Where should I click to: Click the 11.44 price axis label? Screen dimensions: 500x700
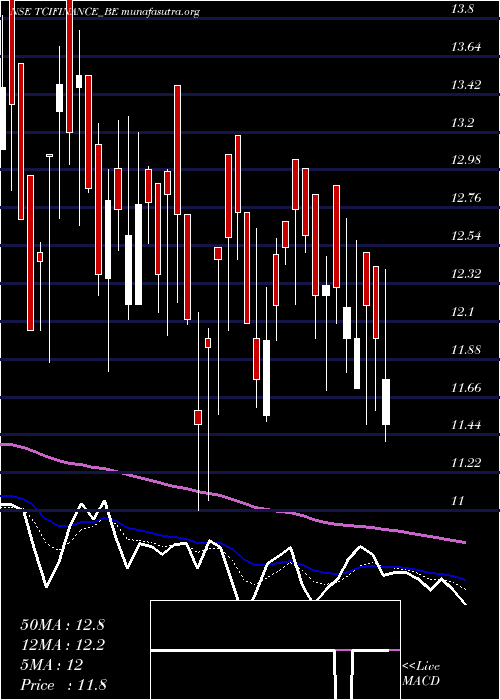pyautogui.click(x=466, y=425)
